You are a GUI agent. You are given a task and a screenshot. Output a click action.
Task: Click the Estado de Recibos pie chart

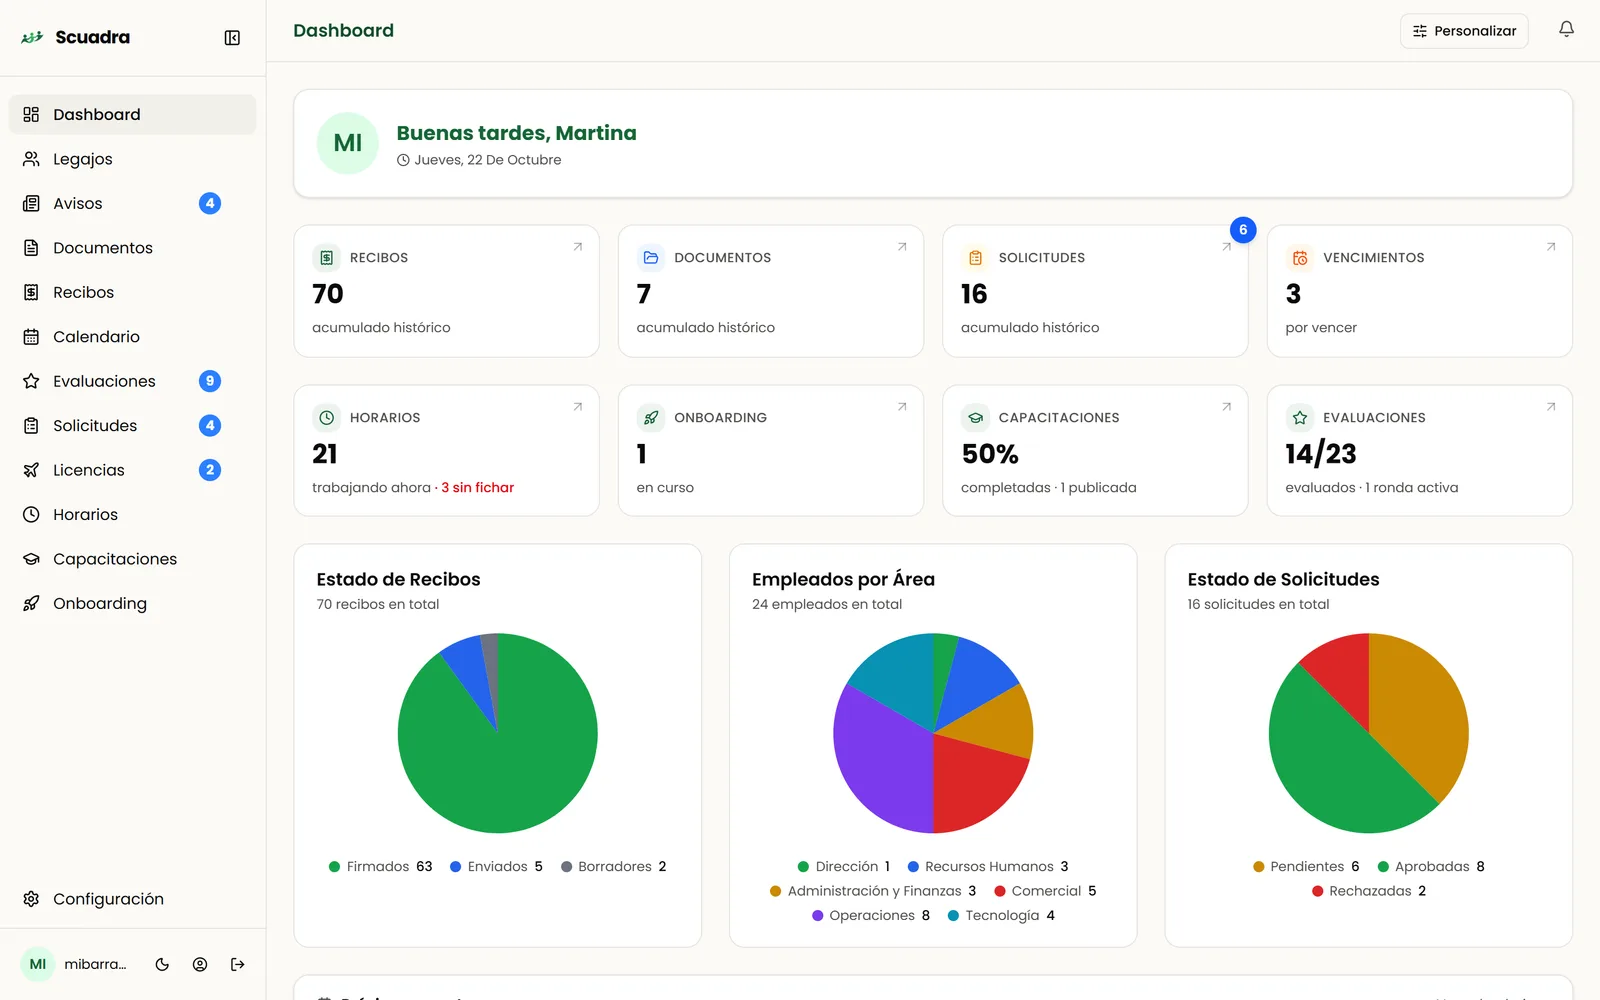pos(497,733)
